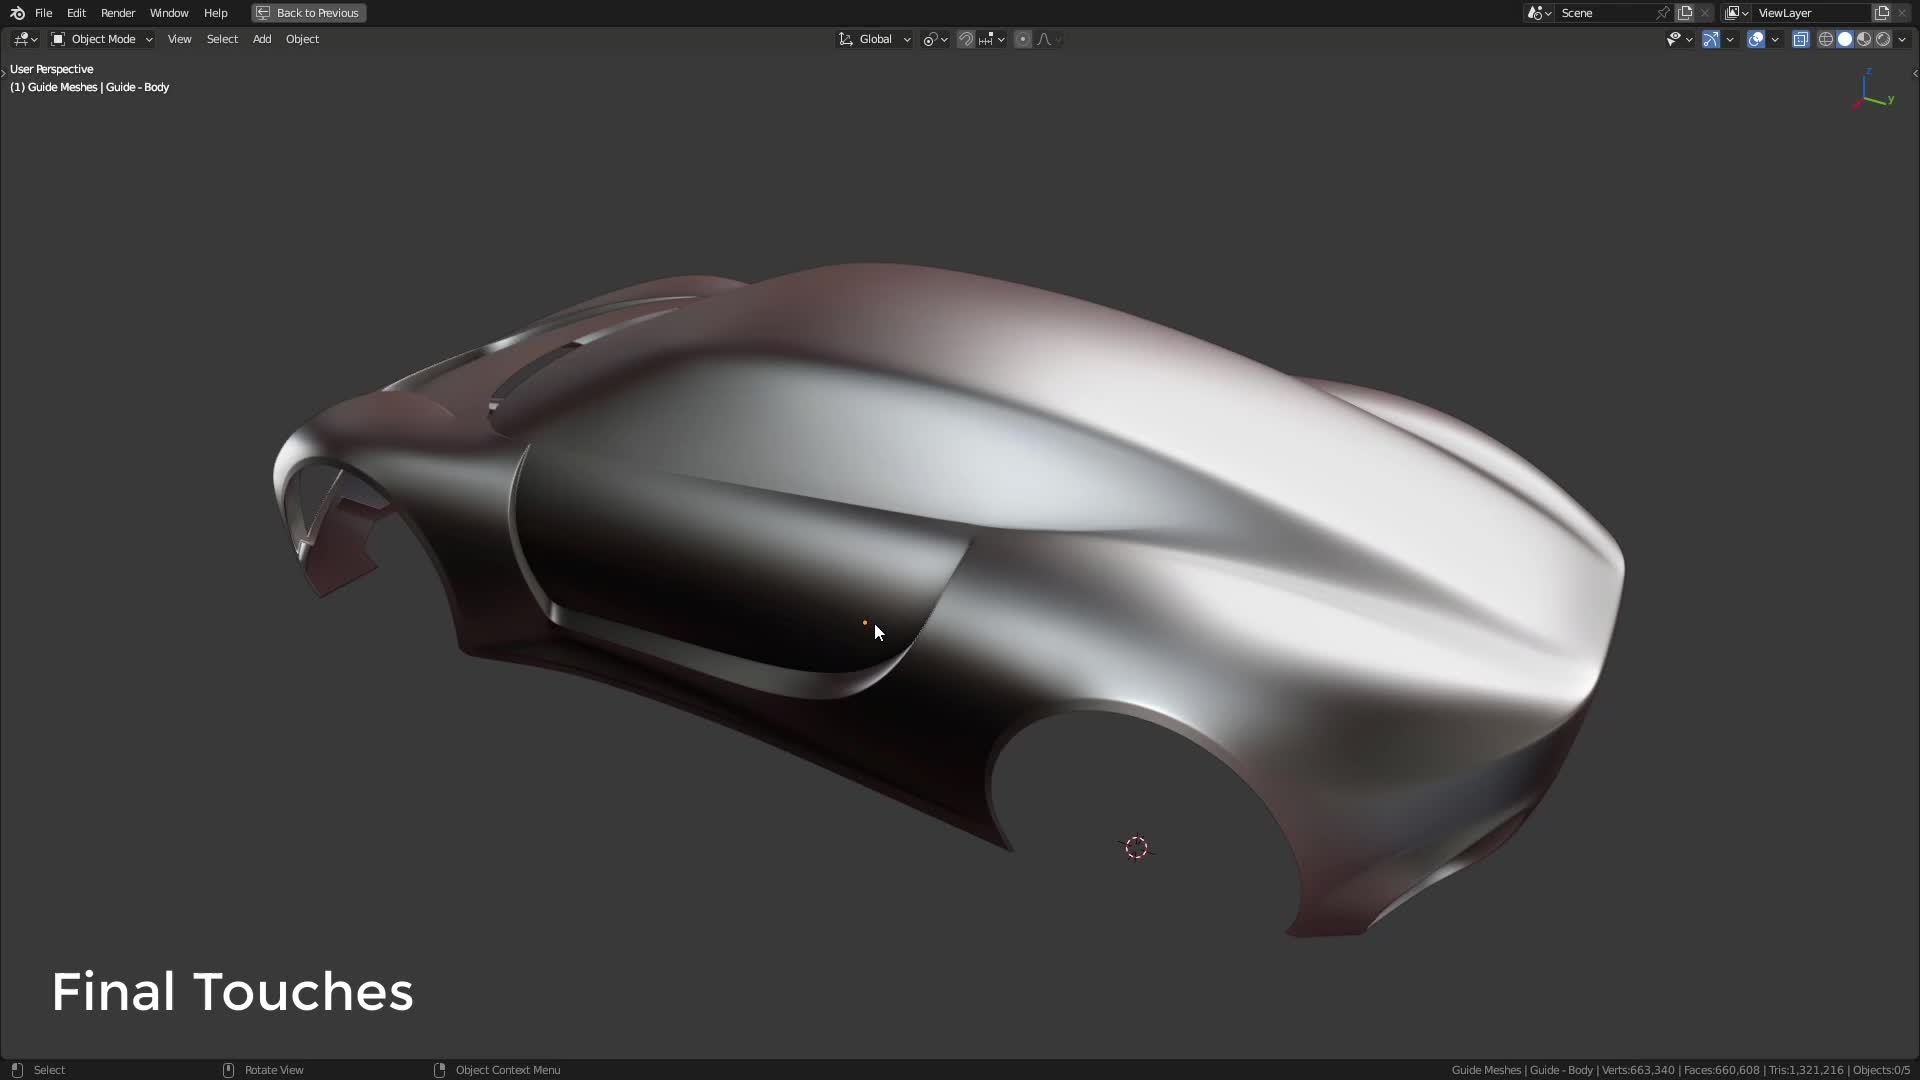Open object visibility and selectability options
1920x1080 pixels.
point(1679,39)
